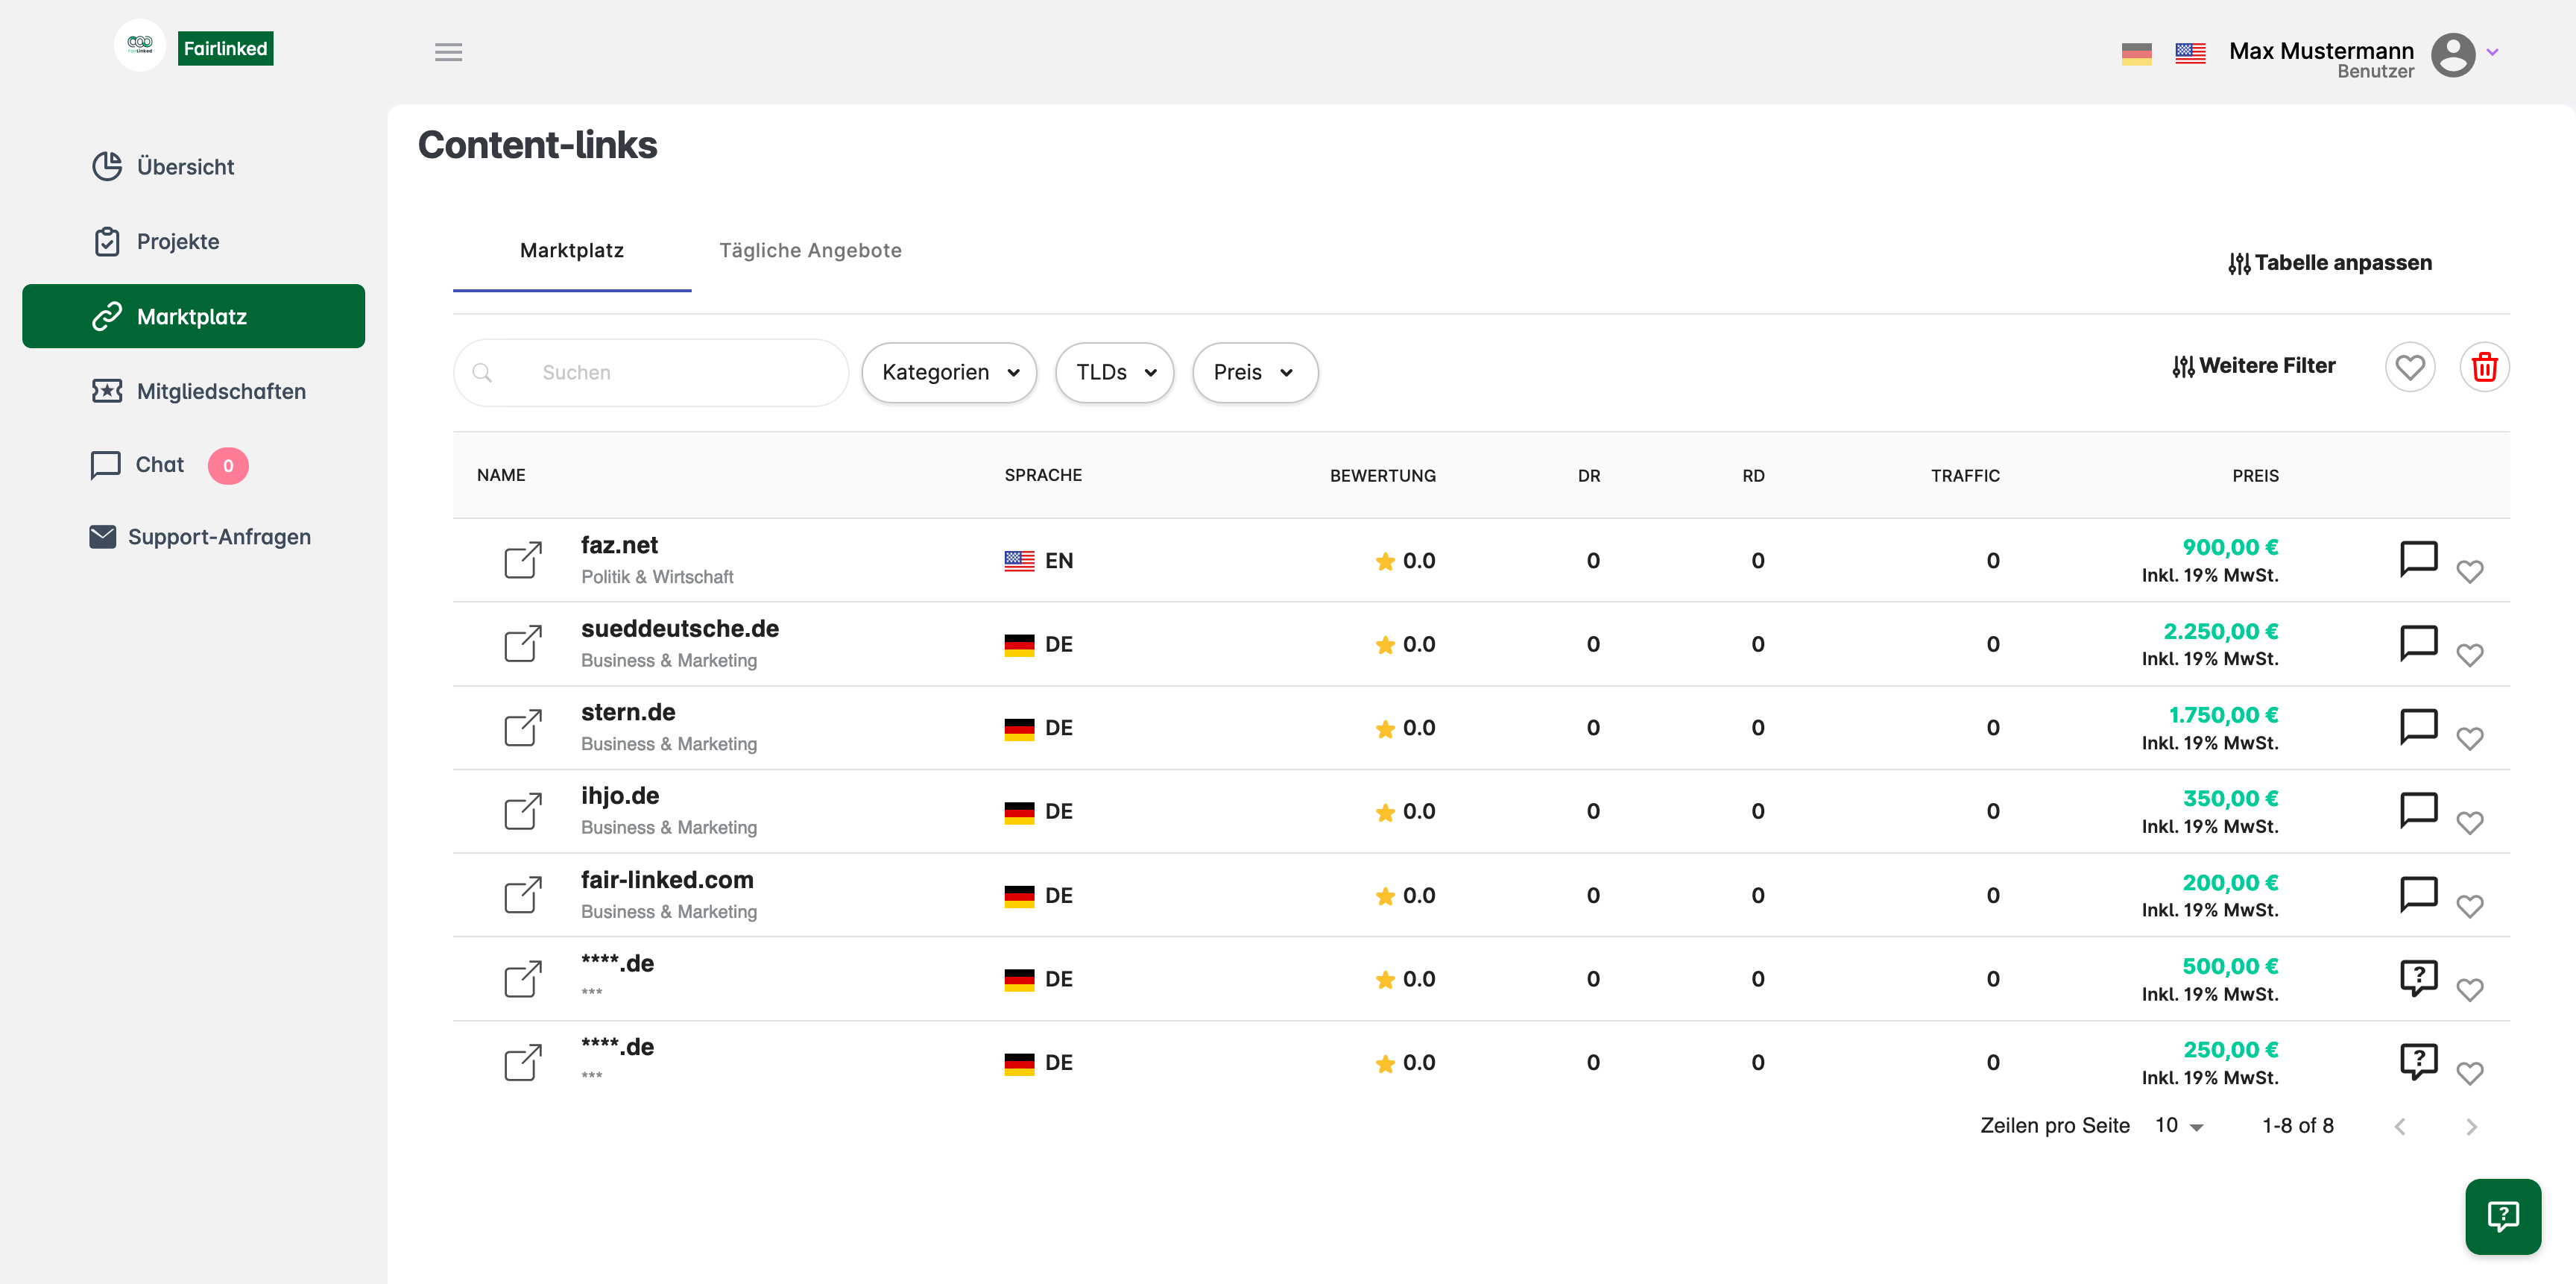Open stern.de listing name
The image size is (2576, 1284).
click(628, 712)
